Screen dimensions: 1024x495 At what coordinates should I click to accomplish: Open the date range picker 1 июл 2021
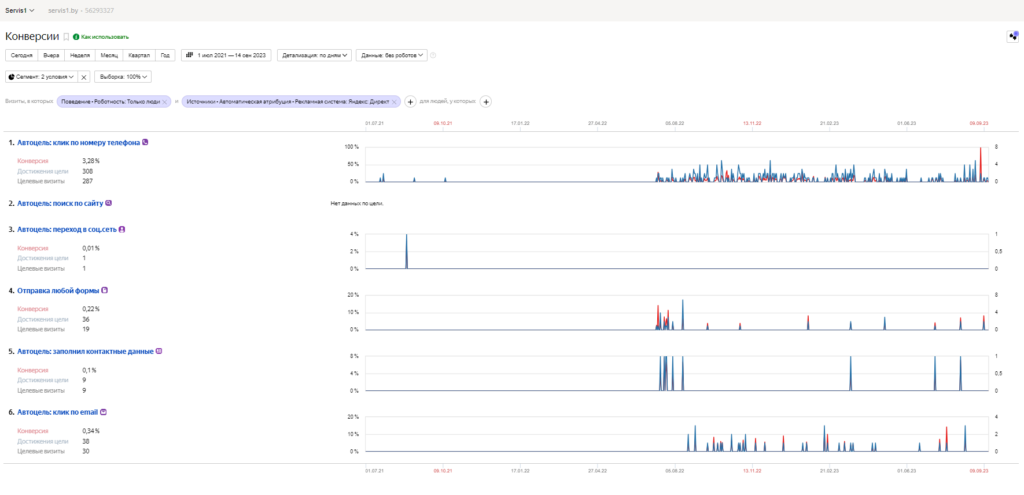(x=226, y=56)
